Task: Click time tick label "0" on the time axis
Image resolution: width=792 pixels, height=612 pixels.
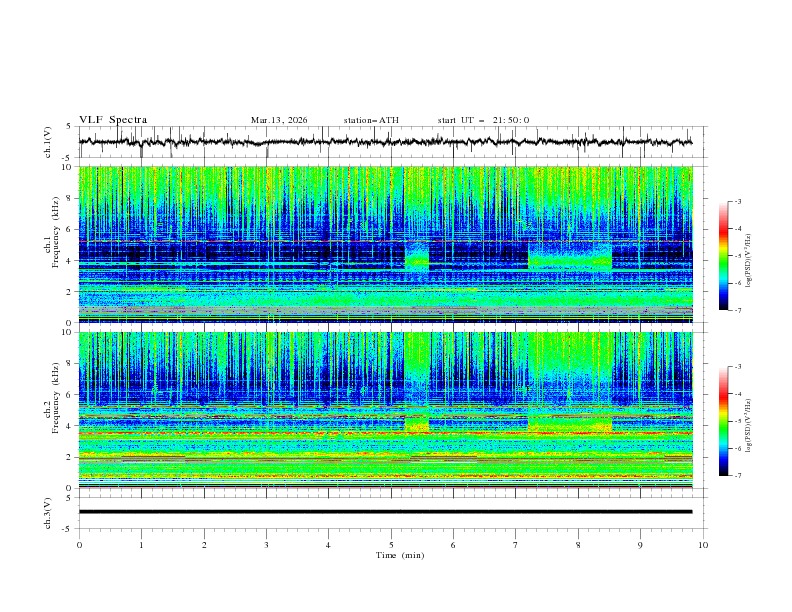Action: 79,545
